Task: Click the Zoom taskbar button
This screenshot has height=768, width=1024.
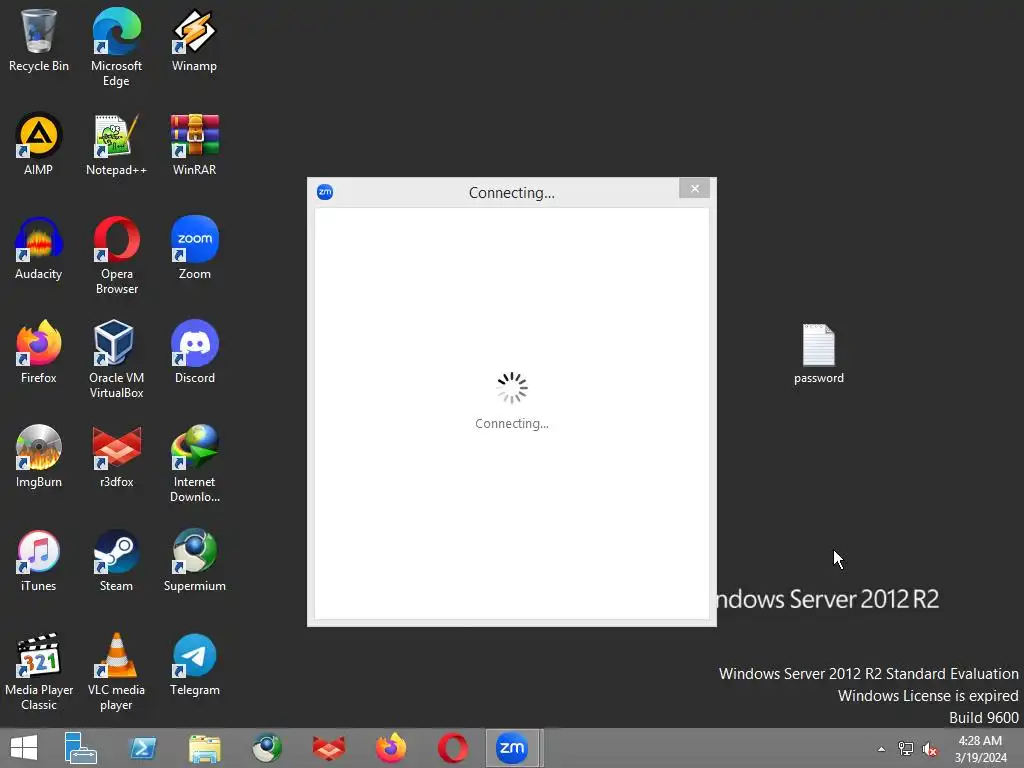Action: pos(512,748)
